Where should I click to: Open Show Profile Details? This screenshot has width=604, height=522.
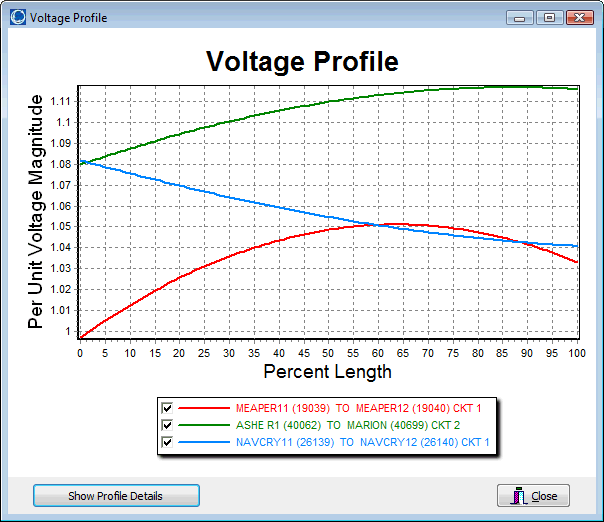116,496
